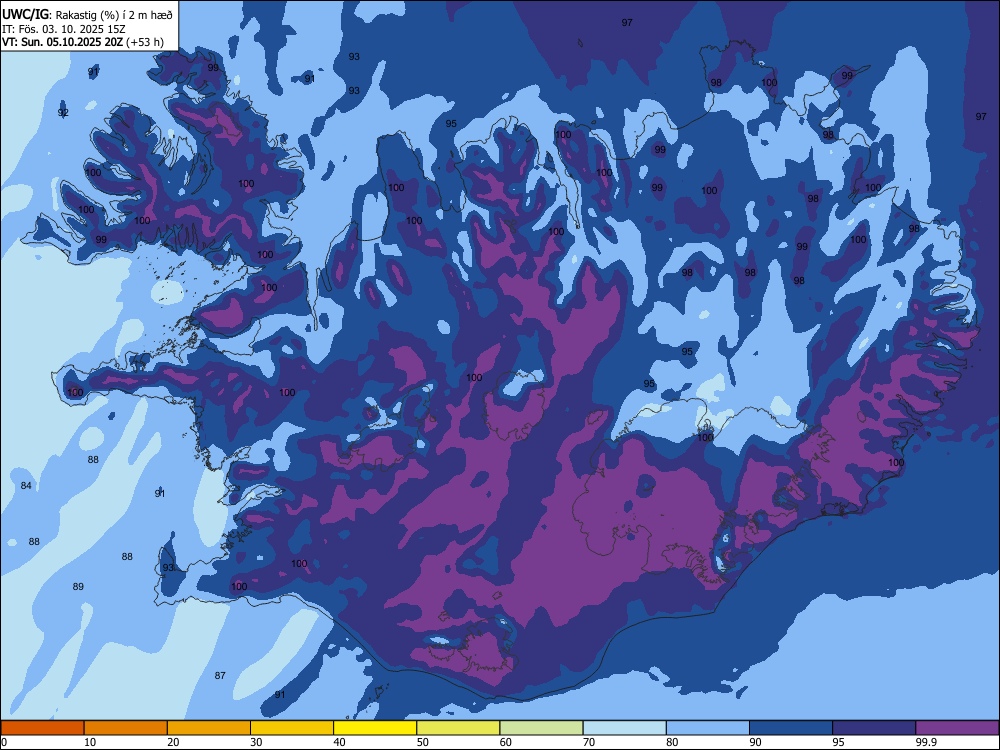Viewport: 1000px width, 750px height.
Task: Click the light green 60–70 legend swatch
Action: click(x=541, y=728)
